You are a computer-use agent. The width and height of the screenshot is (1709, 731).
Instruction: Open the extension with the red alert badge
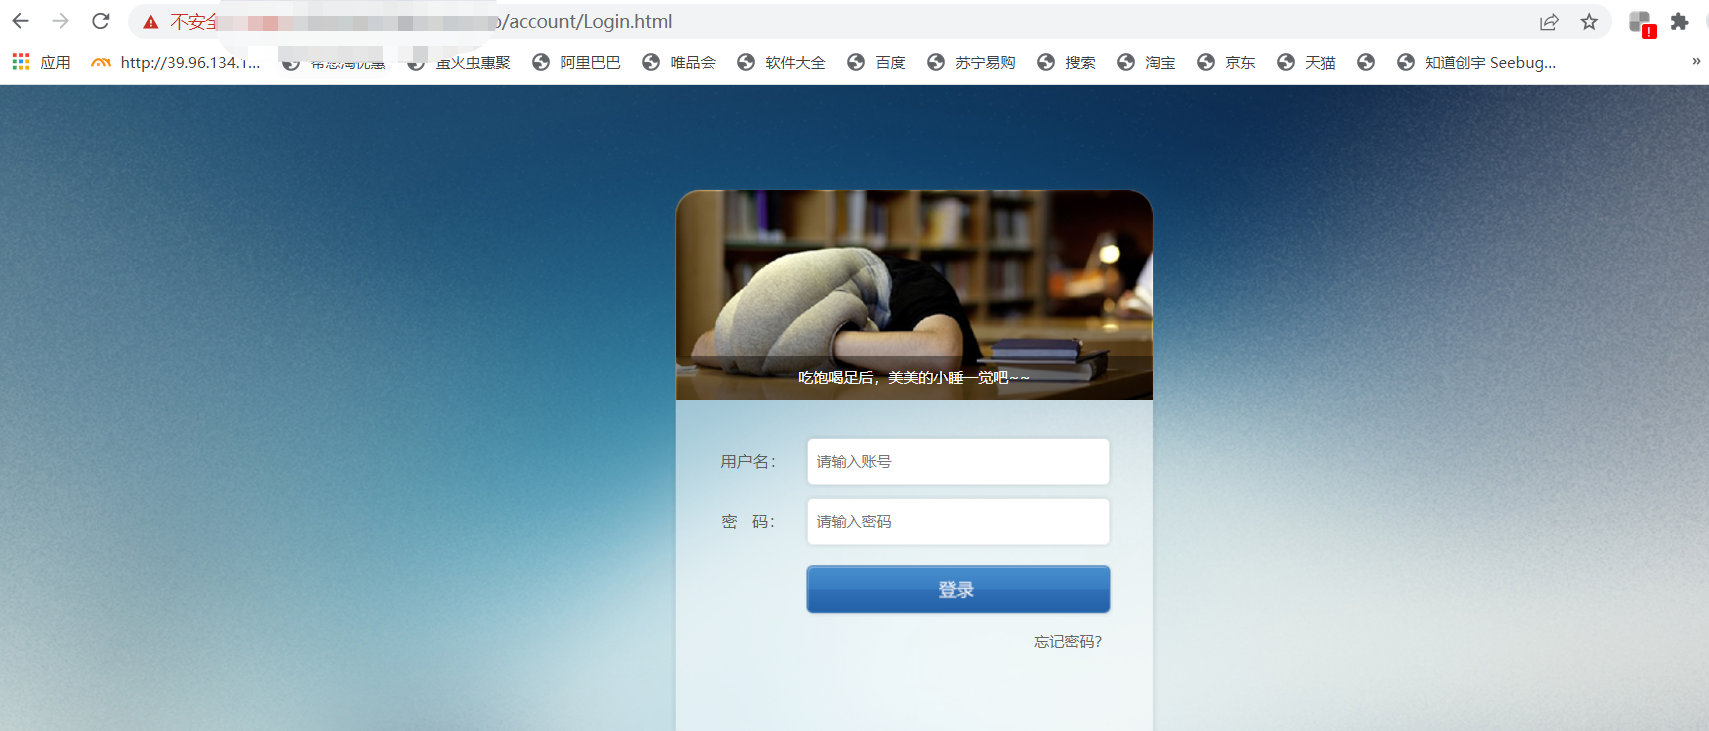pyautogui.click(x=1642, y=24)
